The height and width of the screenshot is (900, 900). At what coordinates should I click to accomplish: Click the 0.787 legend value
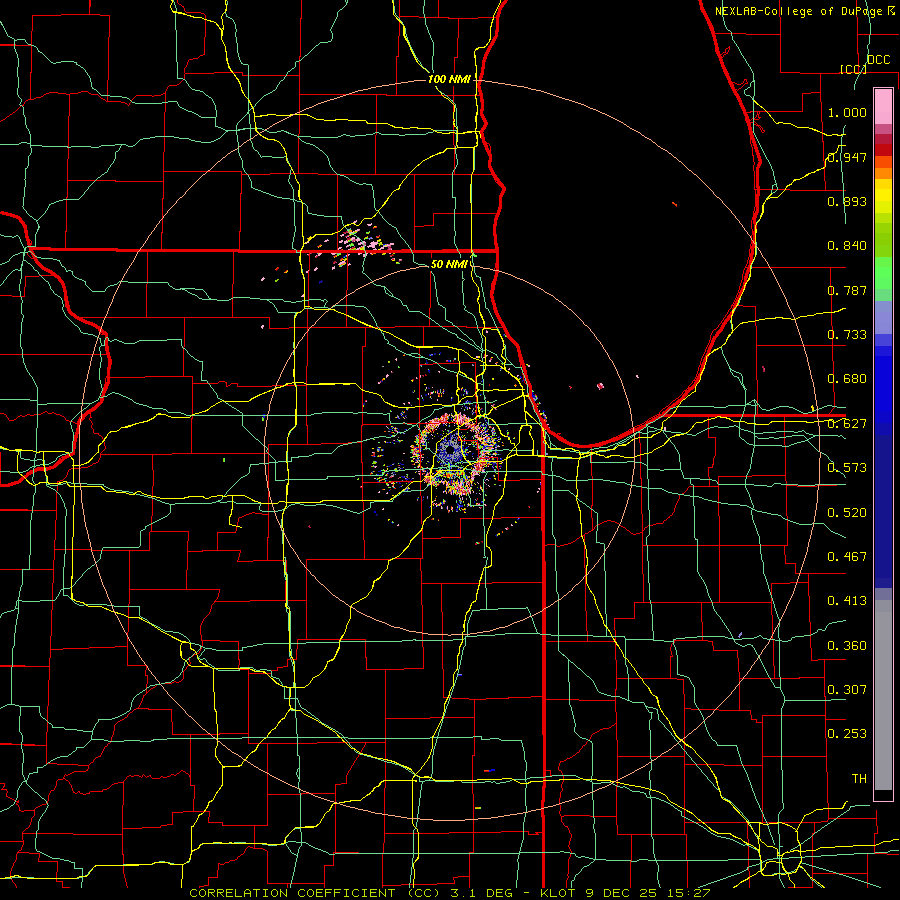(847, 290)
